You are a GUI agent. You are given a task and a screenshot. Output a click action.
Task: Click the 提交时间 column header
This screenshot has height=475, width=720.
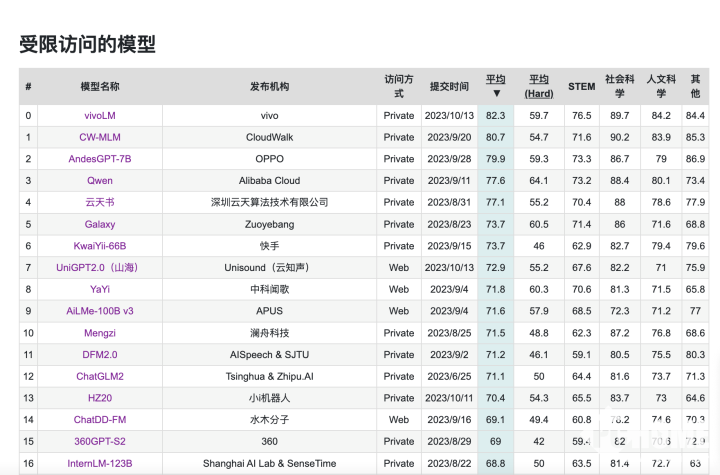449,86
